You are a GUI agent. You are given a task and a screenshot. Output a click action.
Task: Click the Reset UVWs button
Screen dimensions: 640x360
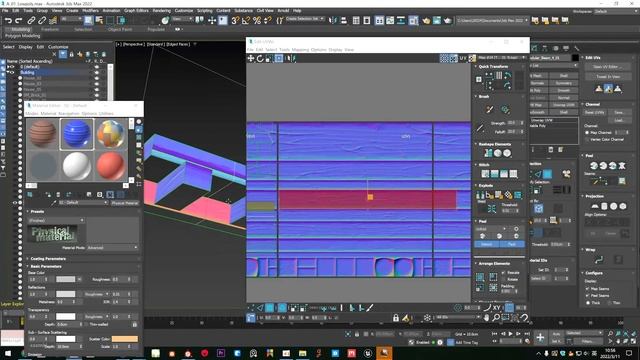(x=595, y=112)
